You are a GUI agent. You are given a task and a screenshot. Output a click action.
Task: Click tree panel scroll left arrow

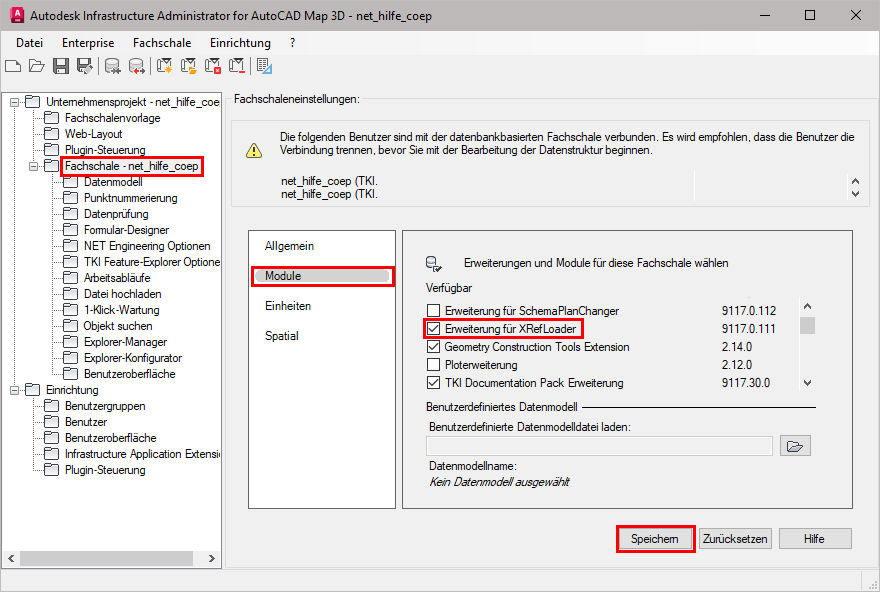(x=11, y=558)
